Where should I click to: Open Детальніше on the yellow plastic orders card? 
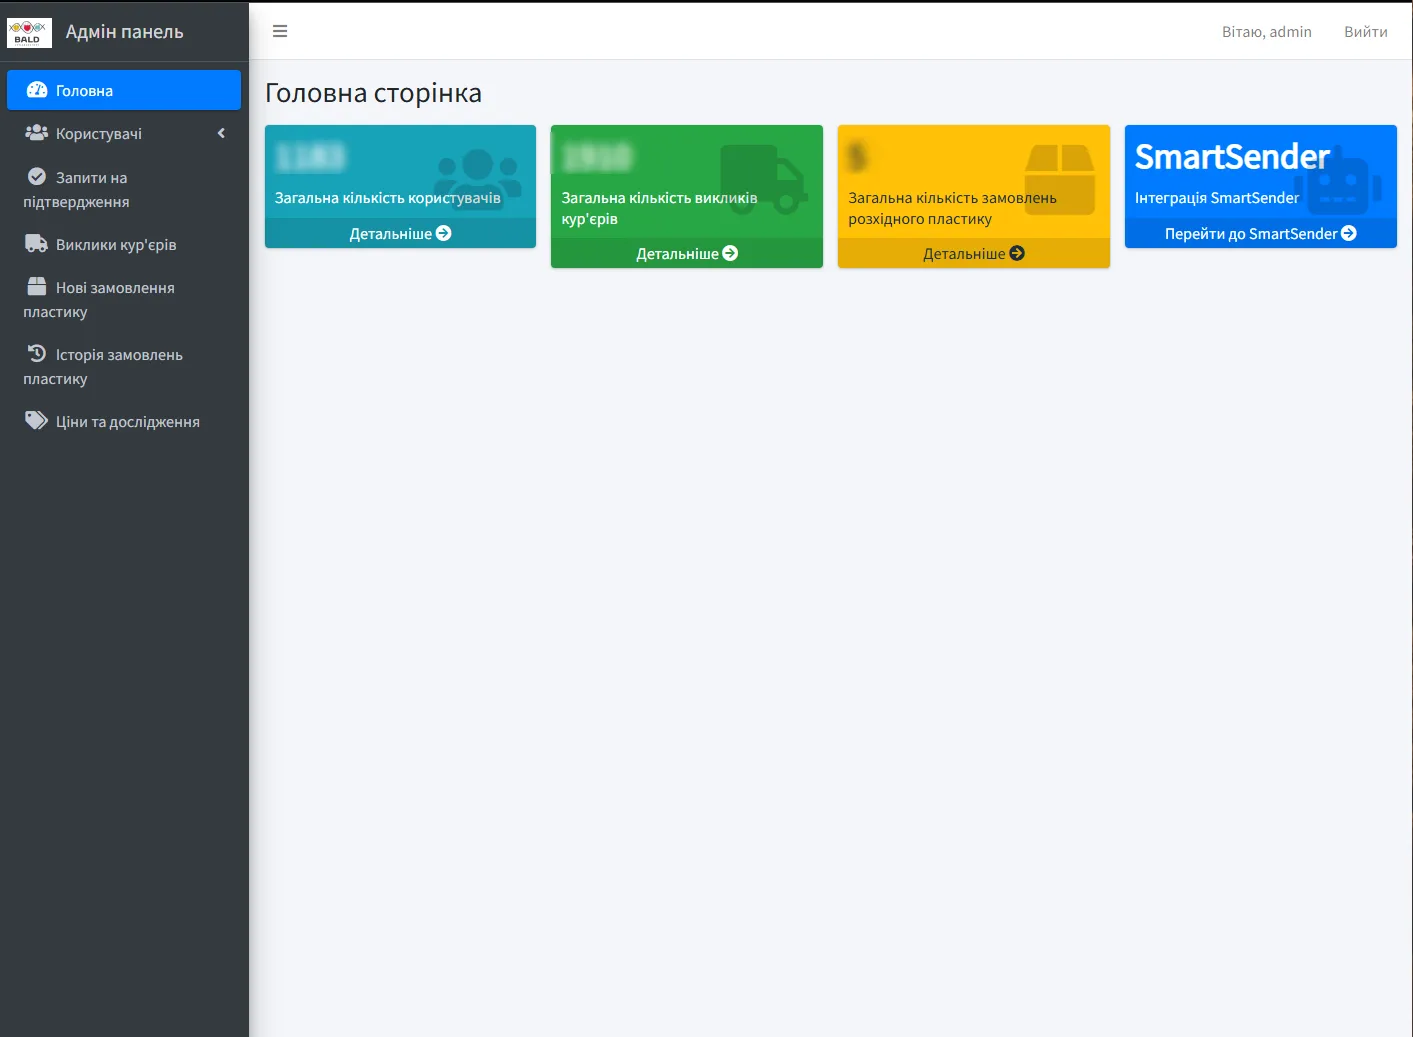[x=973, y=253]
